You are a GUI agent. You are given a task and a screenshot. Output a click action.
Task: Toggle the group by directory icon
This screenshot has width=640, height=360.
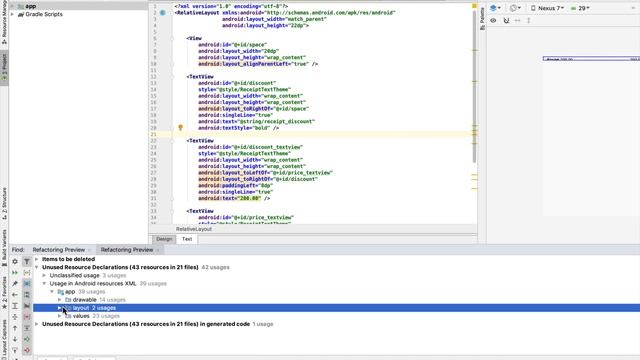coord(27,294)
